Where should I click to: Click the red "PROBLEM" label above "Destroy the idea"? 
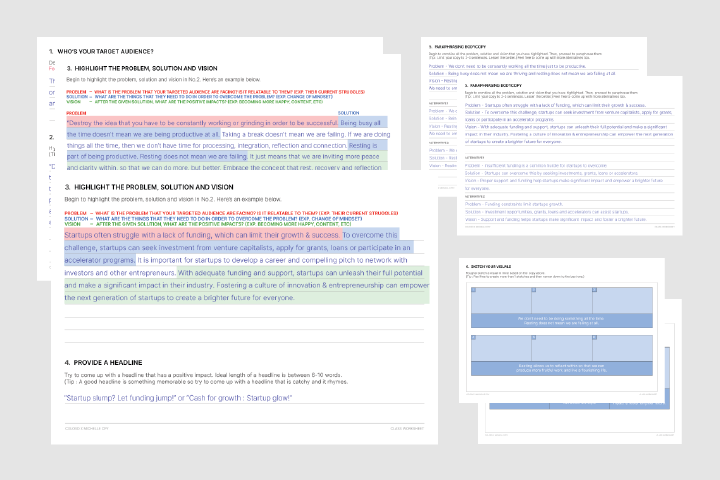point(76,113)
